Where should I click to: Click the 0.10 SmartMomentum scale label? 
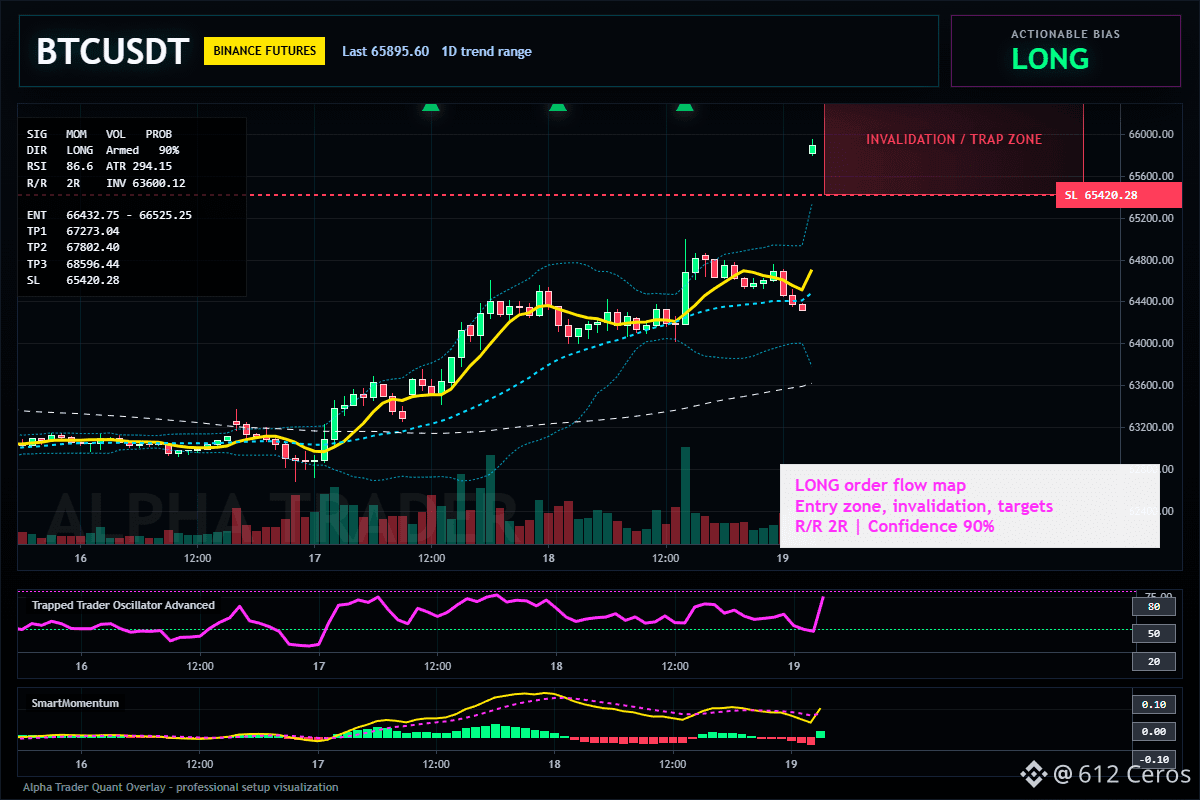pos(1153,704)
